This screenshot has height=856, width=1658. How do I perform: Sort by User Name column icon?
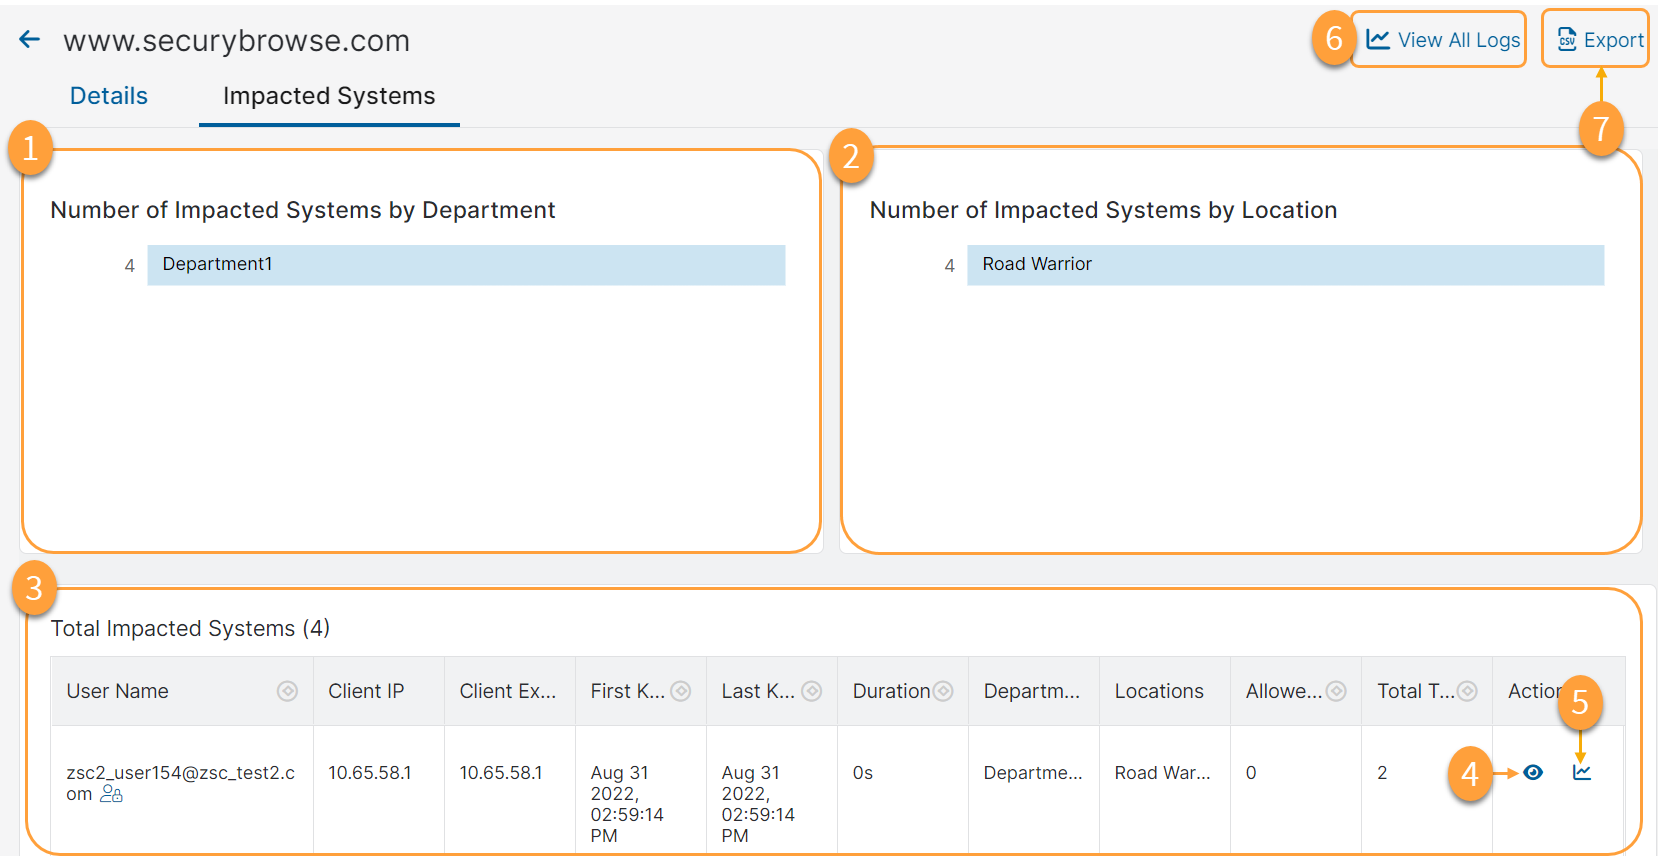(287, 691)
